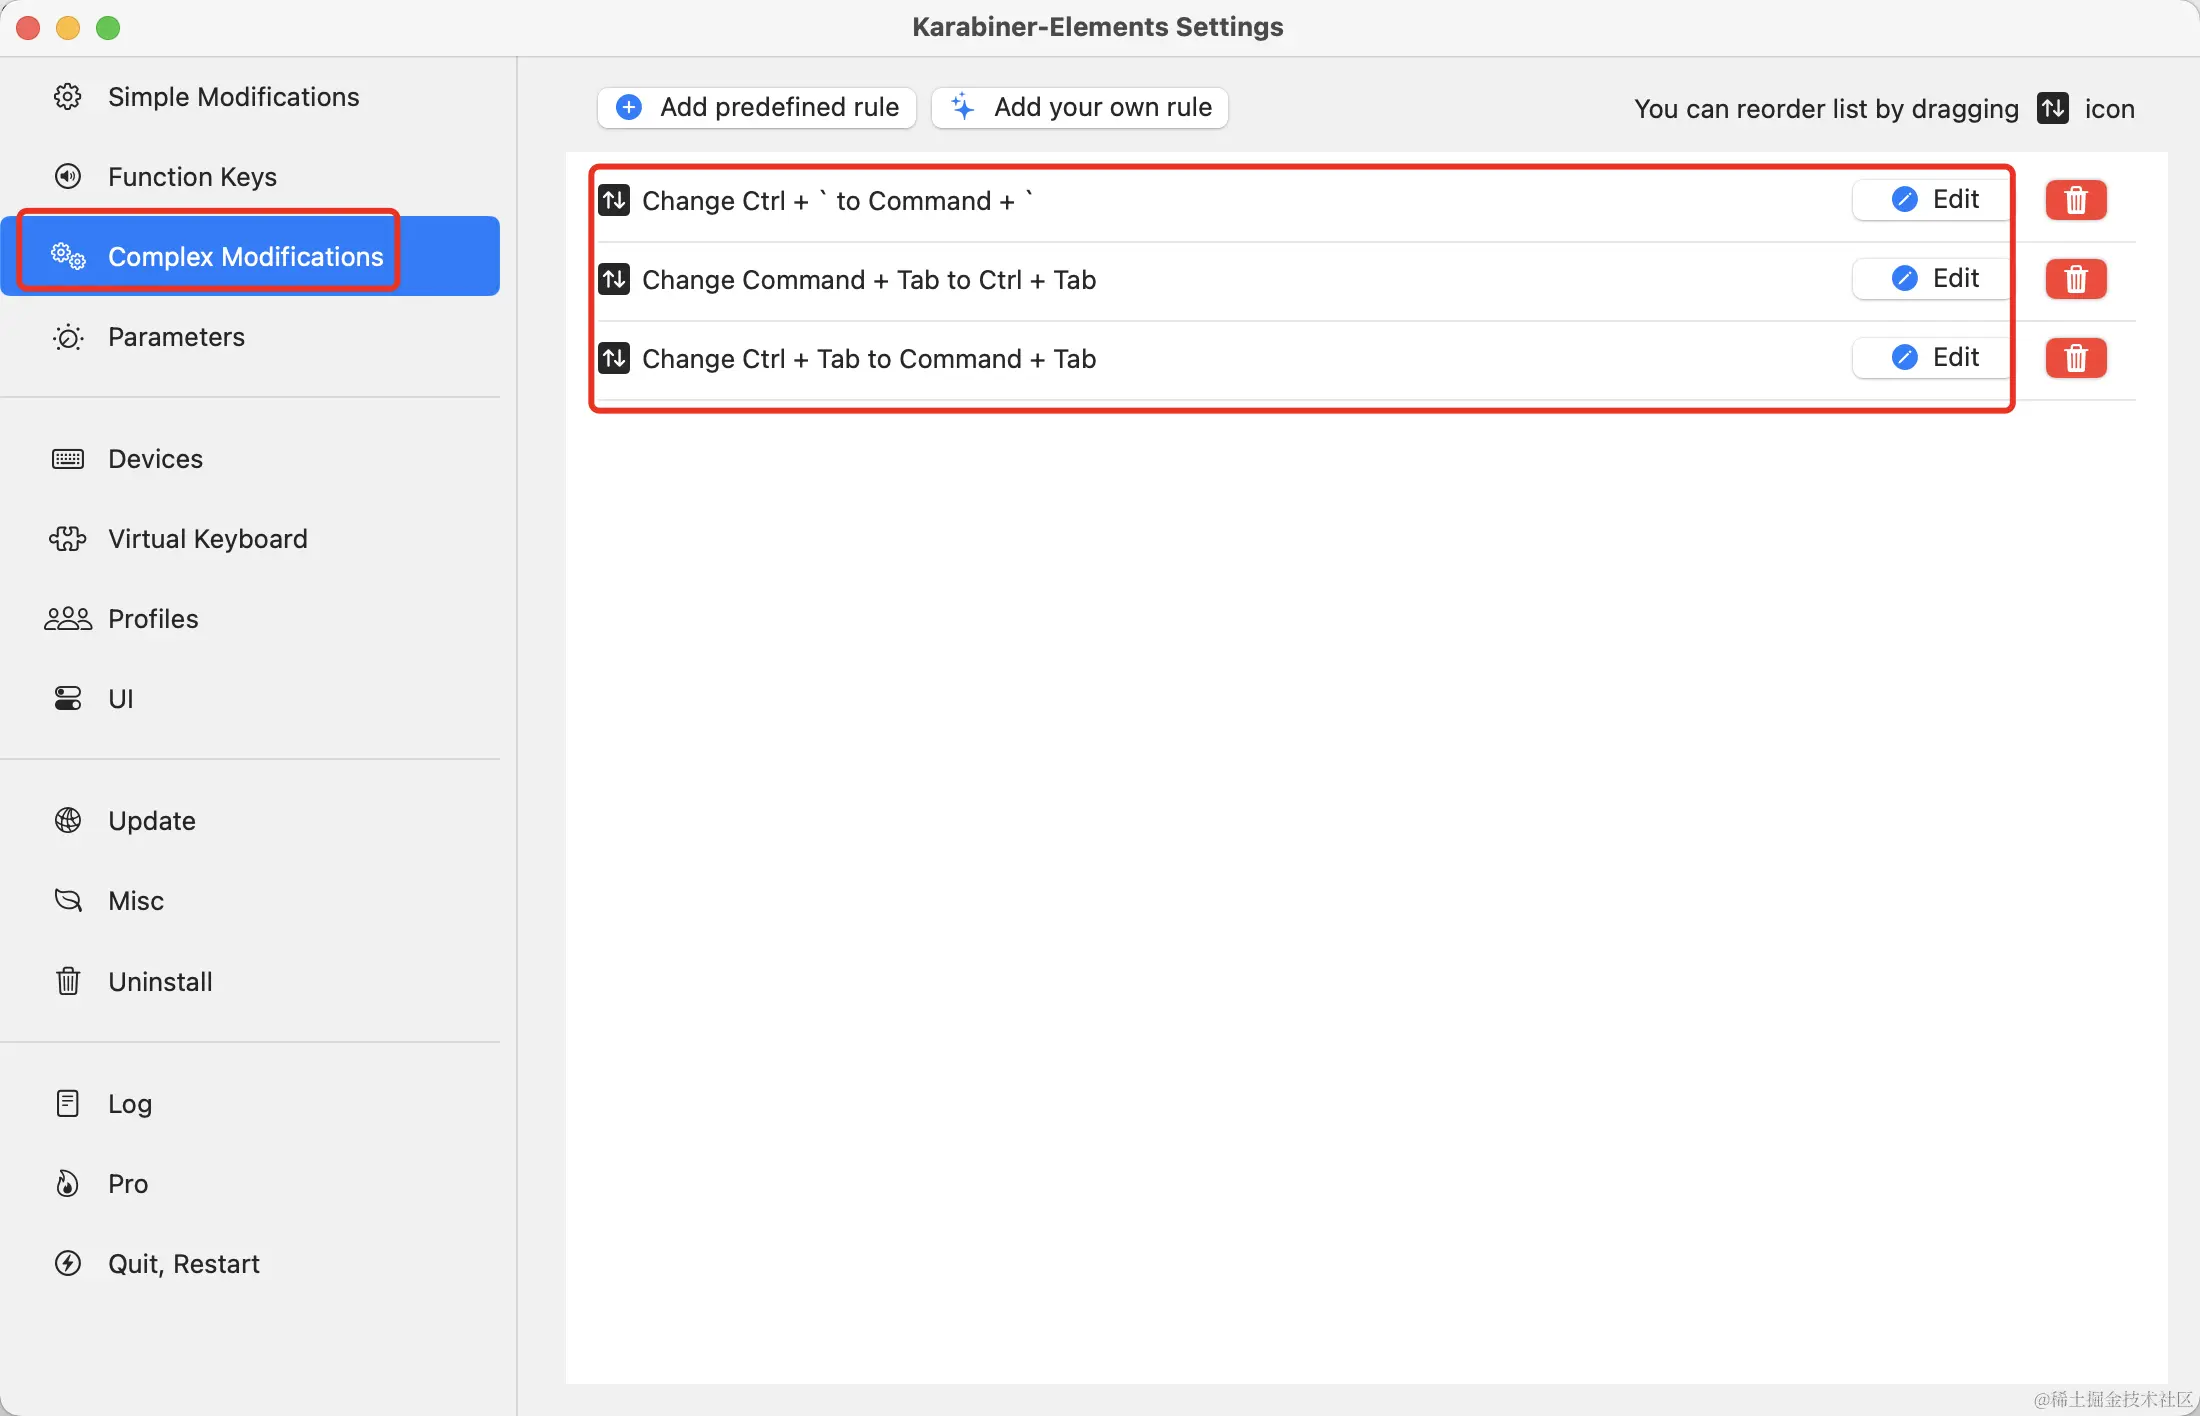This screenshot has width=2200, height=1416.
Task: Open Simple Modifications gear icon
Action: [x=67, y=97]
